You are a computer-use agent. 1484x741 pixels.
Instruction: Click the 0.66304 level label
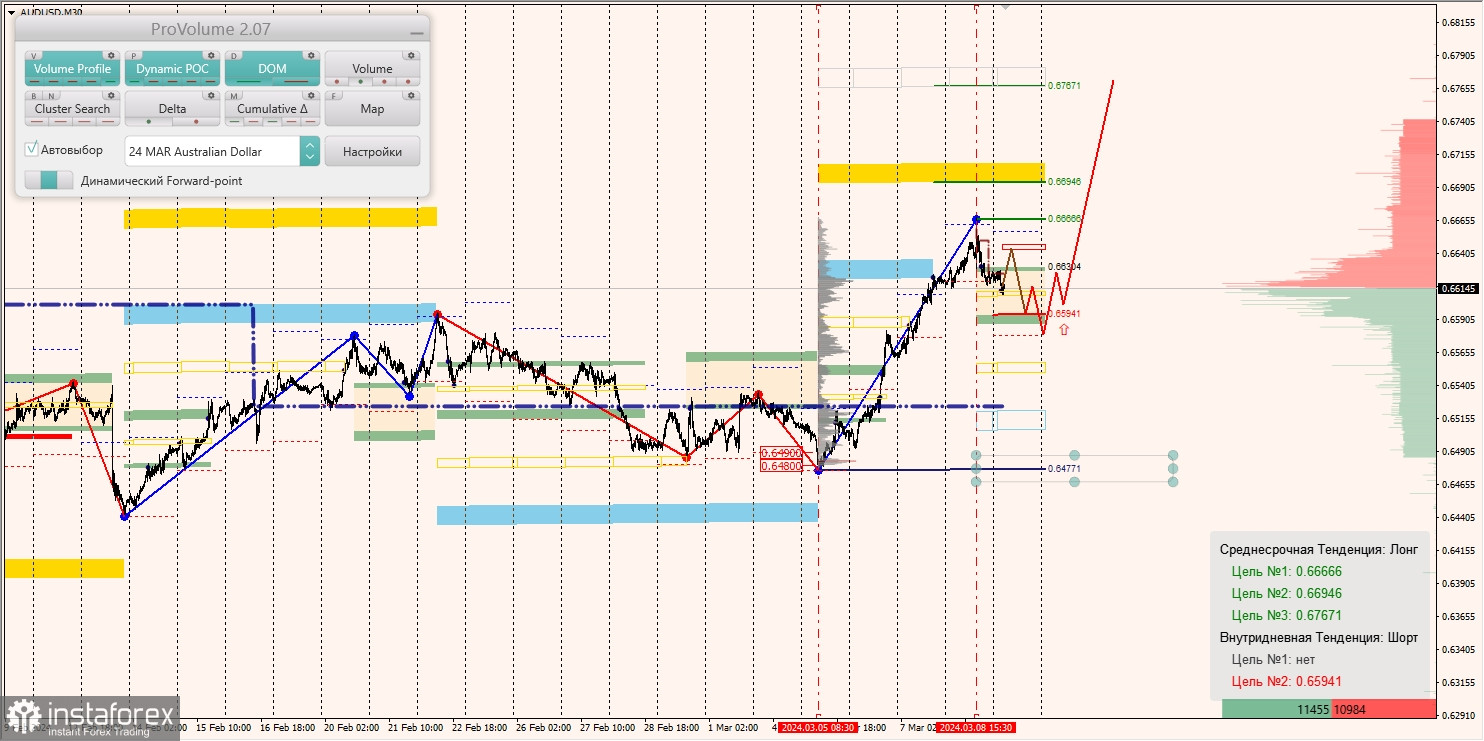point(1064,267)
